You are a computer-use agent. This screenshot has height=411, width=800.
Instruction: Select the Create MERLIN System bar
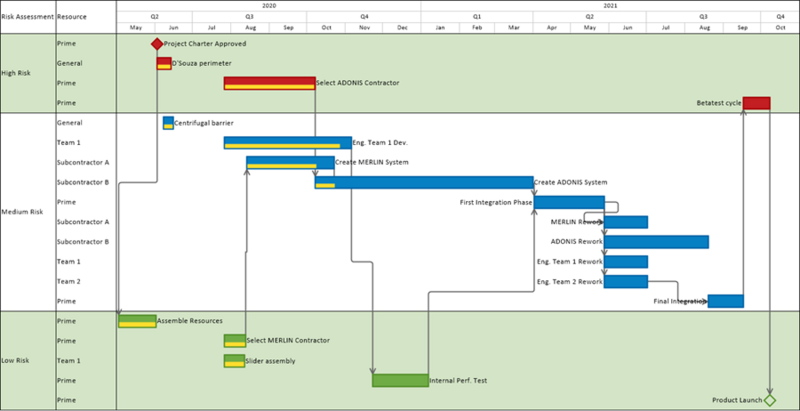[x=290, y=163]
